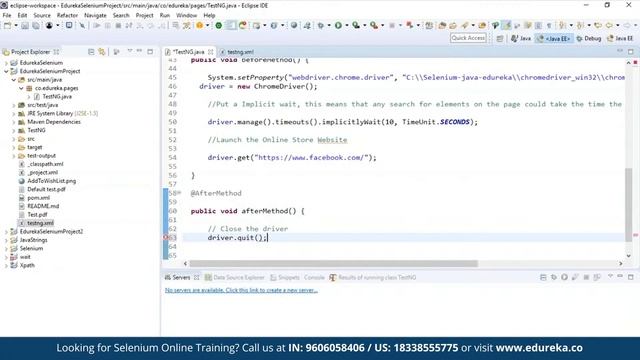Click the External Tools run icon
640x360 pixels.
[373, 25]
